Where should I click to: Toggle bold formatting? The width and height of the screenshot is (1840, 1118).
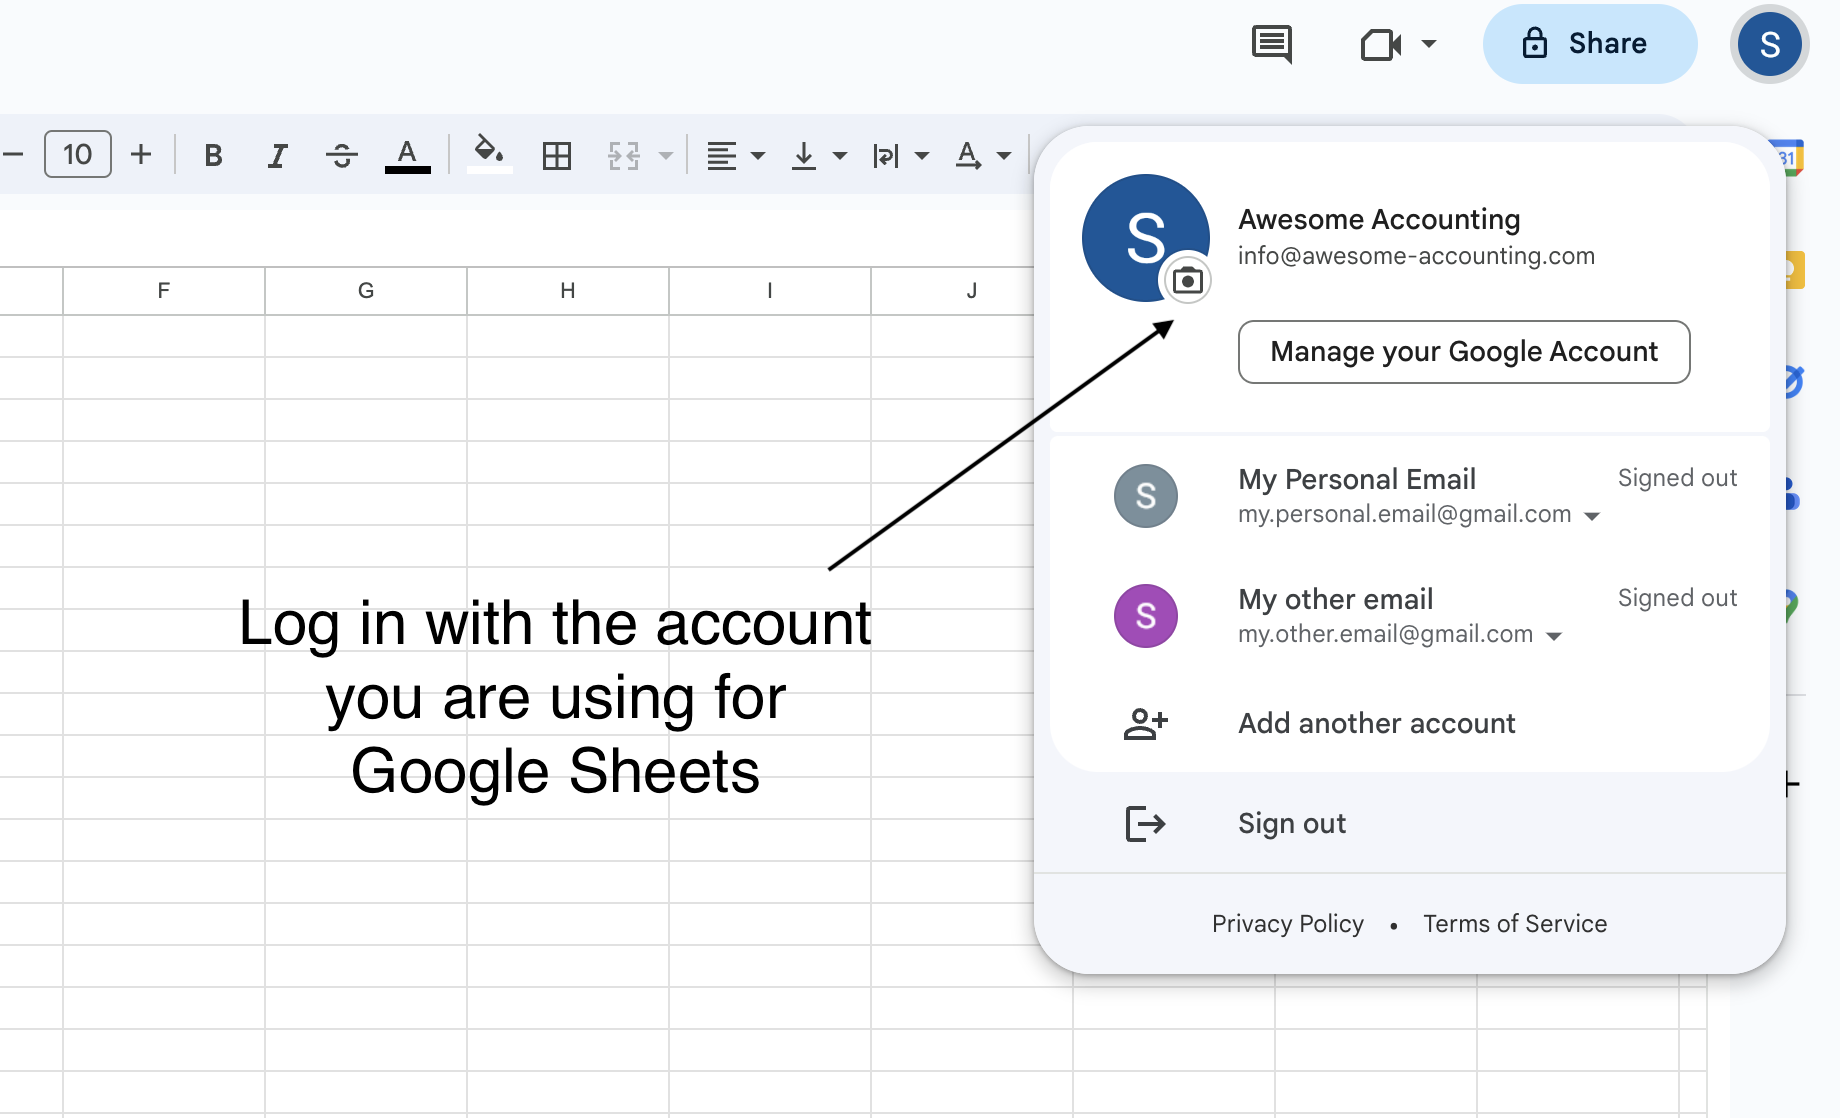pyautogui.click(x=213, y=155)
